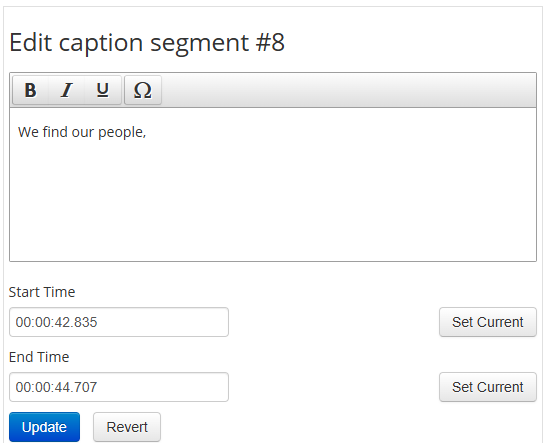This screenshot has height=443, width=551.
Task: Toggle bold formatting in the caption editor
Action: coord(30,90)
